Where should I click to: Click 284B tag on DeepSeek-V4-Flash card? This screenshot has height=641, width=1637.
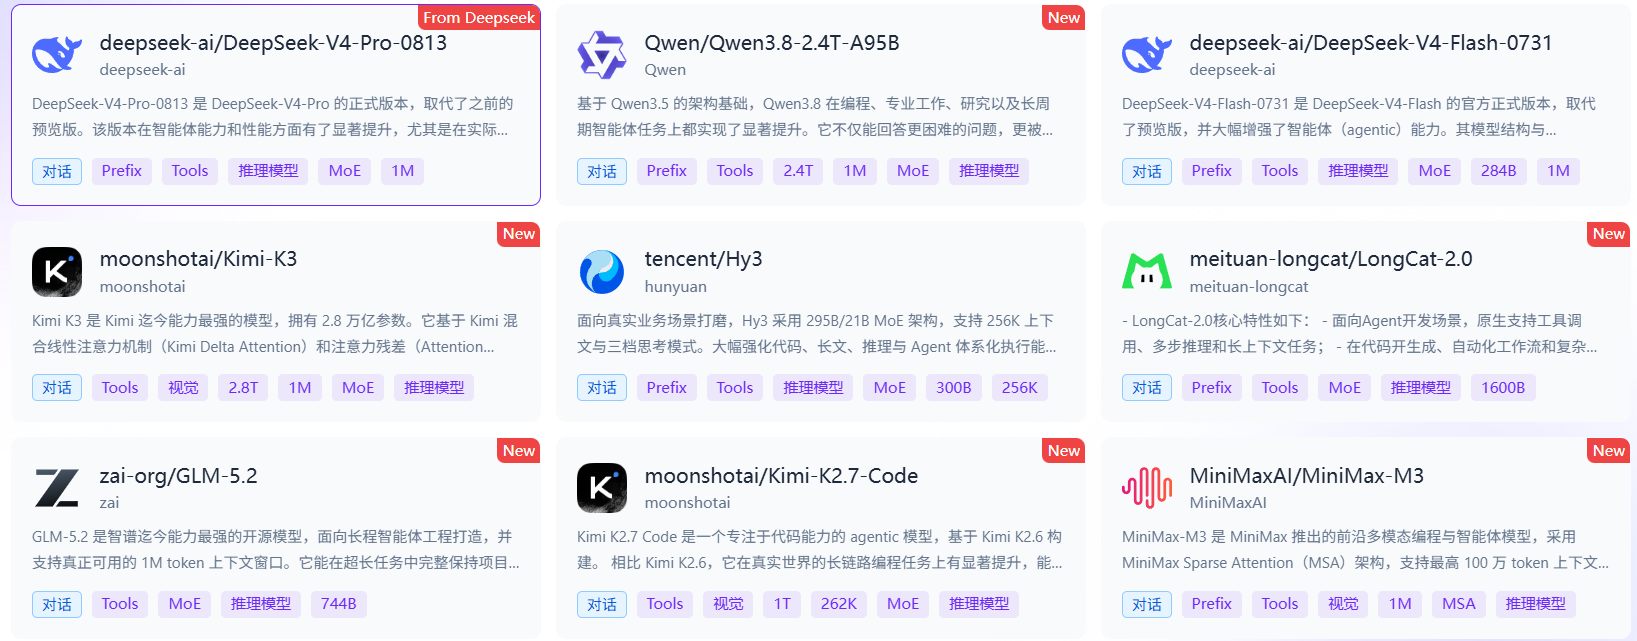[1499, 171]
